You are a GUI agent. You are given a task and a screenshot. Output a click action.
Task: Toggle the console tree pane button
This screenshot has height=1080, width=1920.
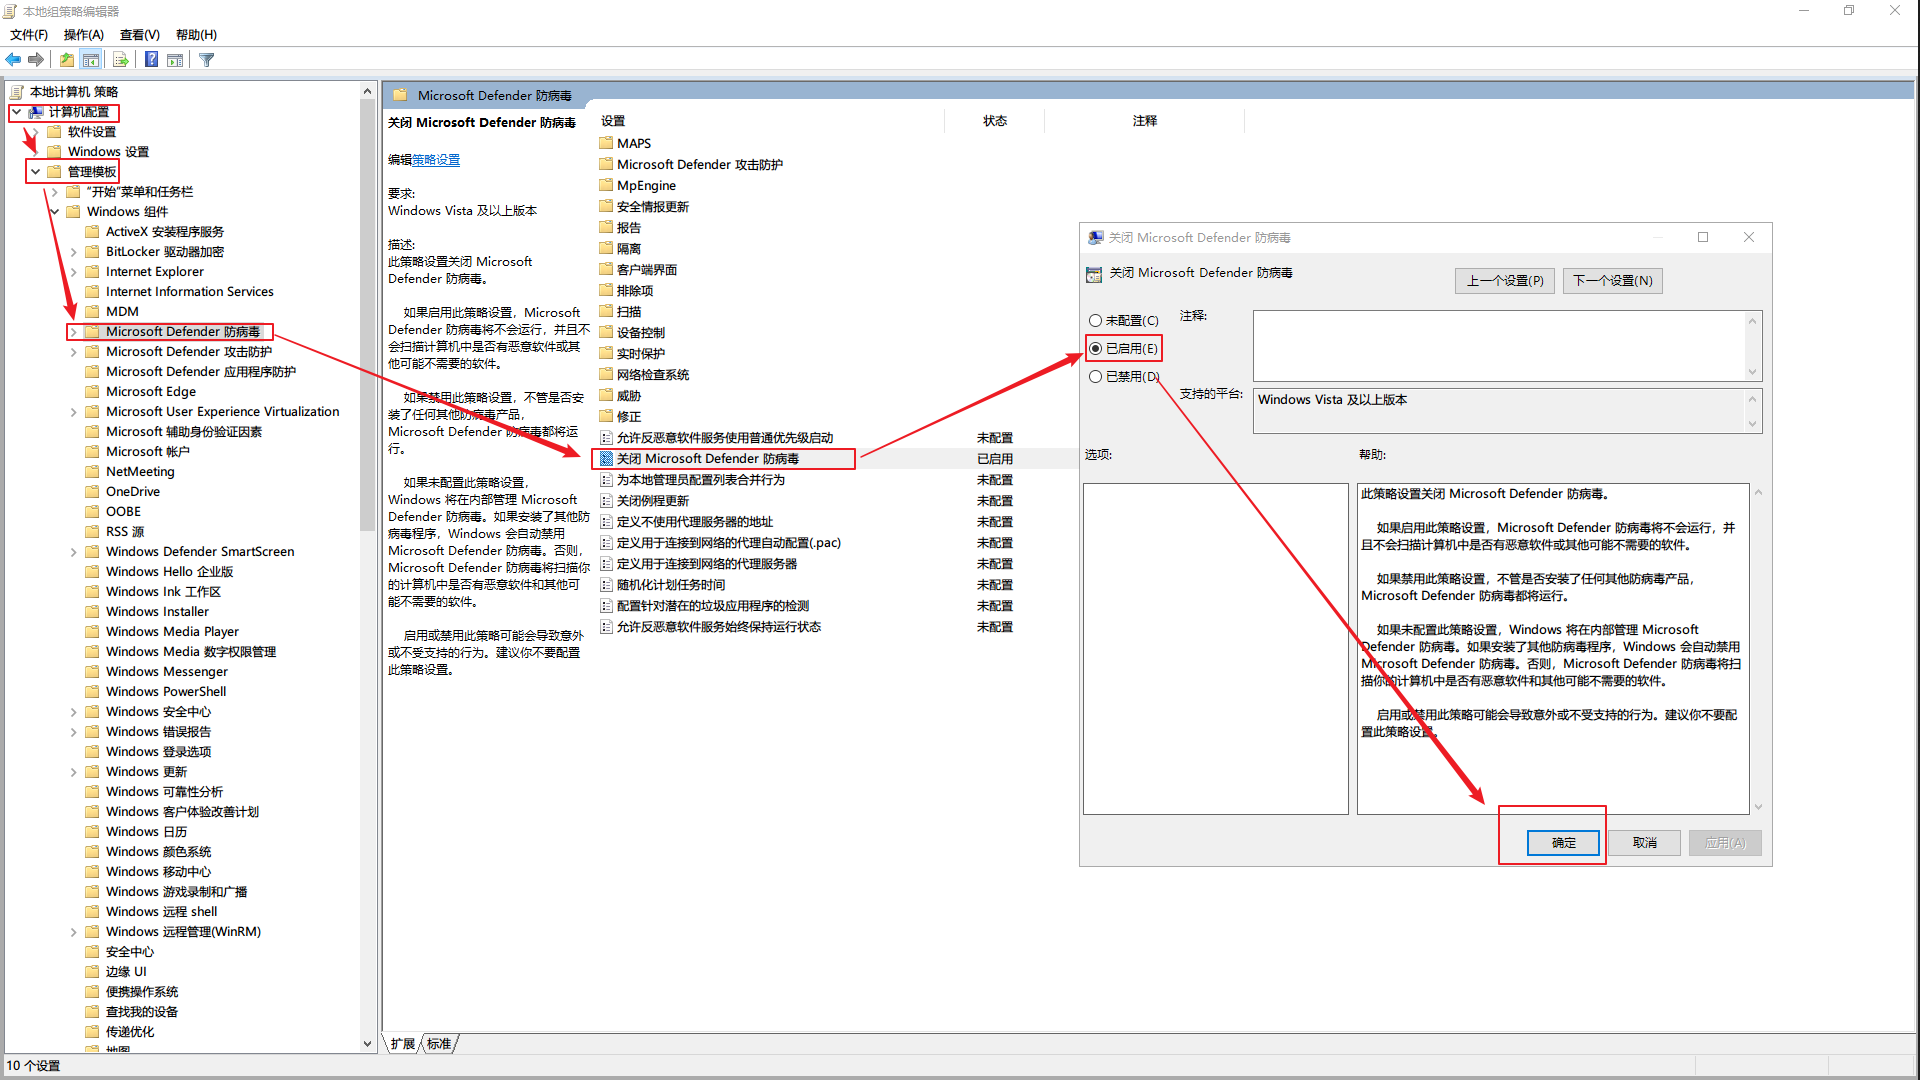click(x=91, y=60)
